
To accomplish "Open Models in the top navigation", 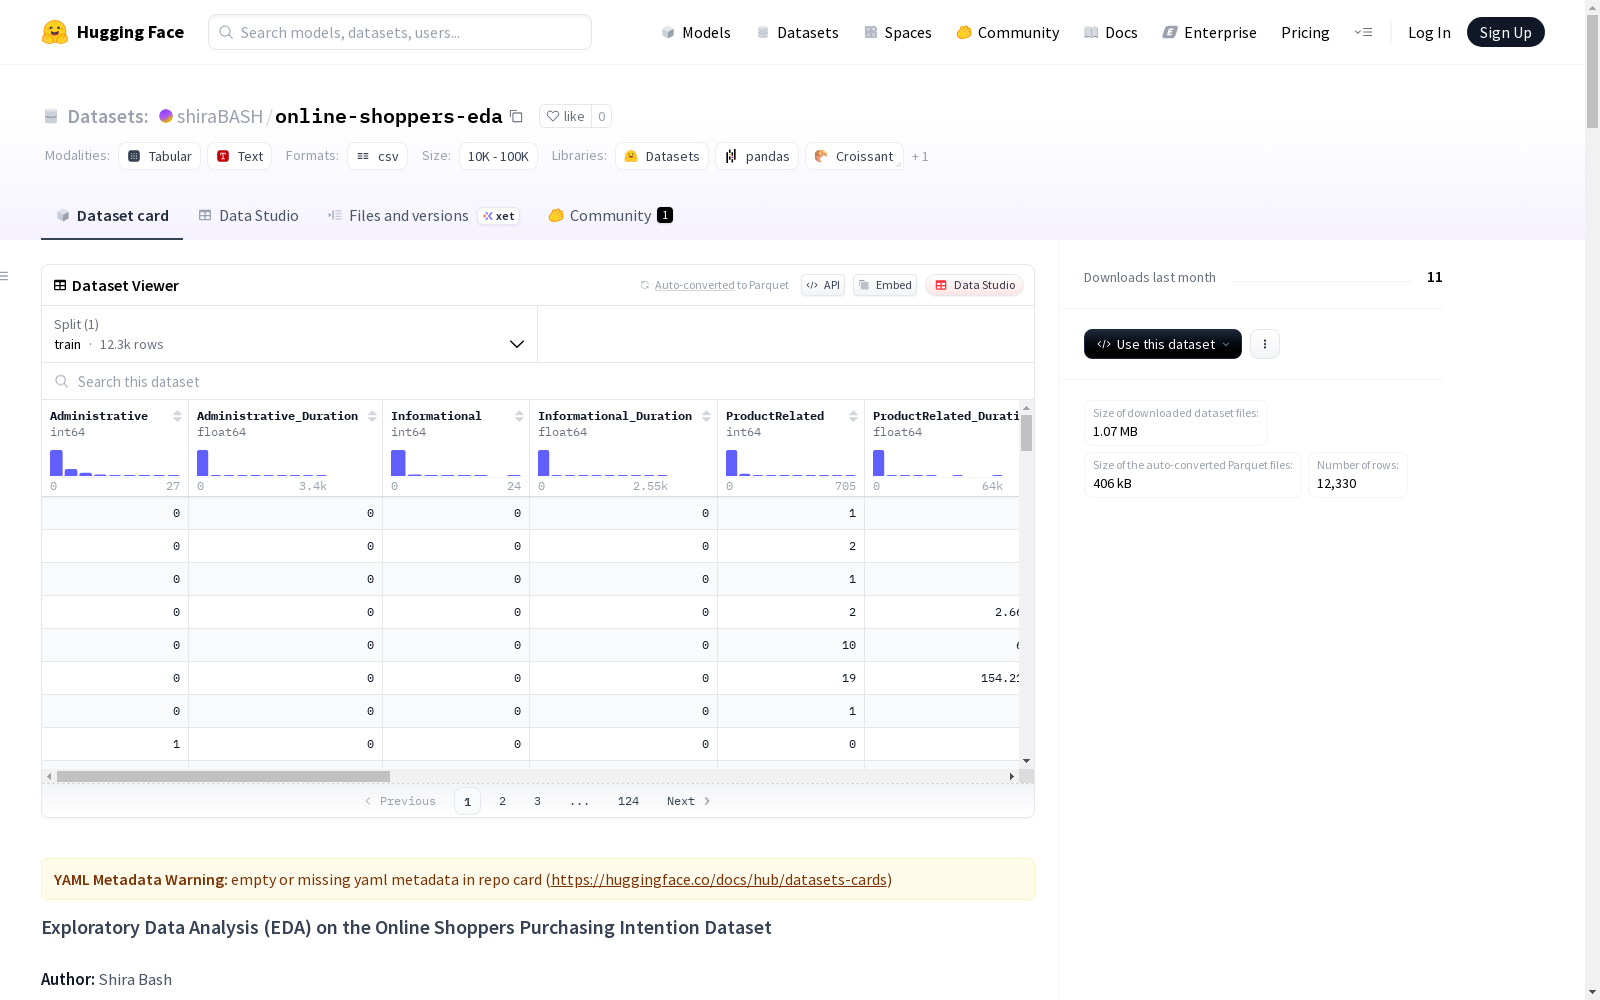I will pyautogui.click(x=696, y=32).
